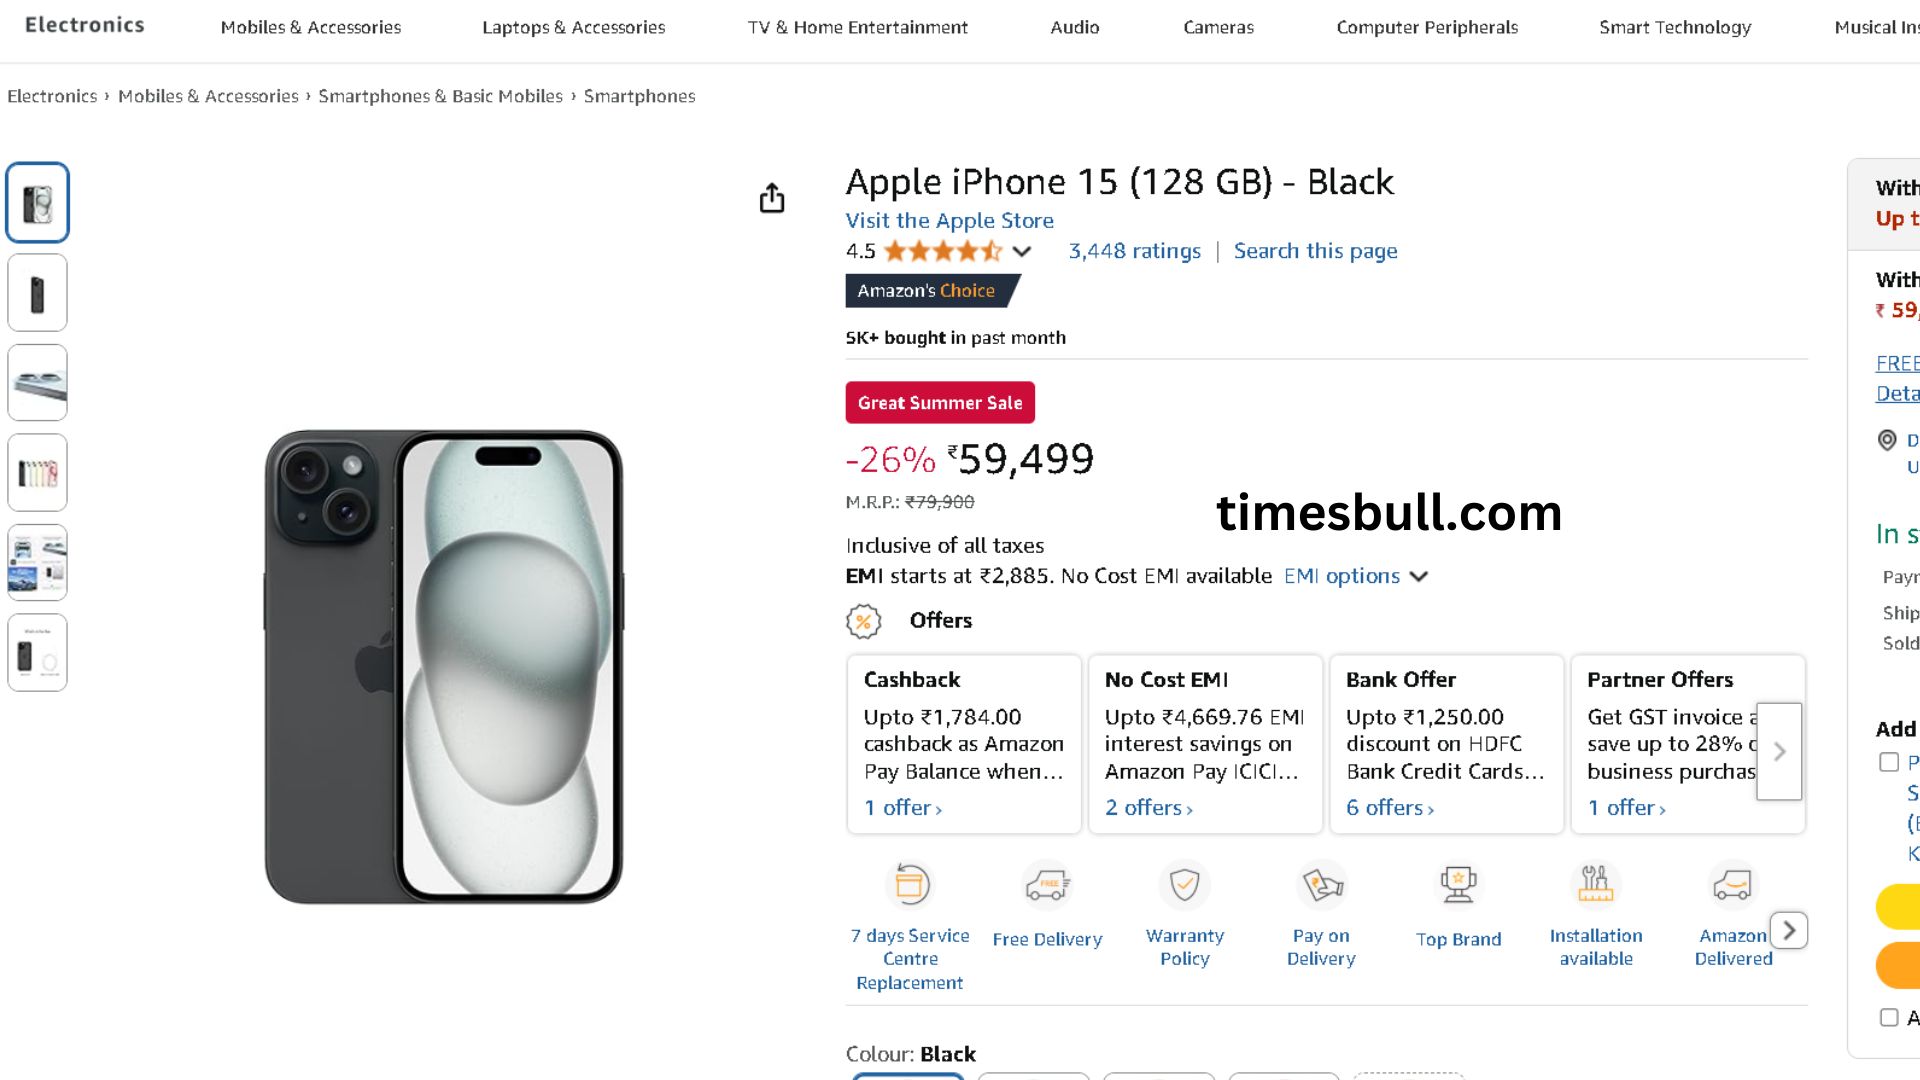This screenshot has height=1080, width=1920.
Task: Expand the EMI options dropdown
Action: 1418,576
